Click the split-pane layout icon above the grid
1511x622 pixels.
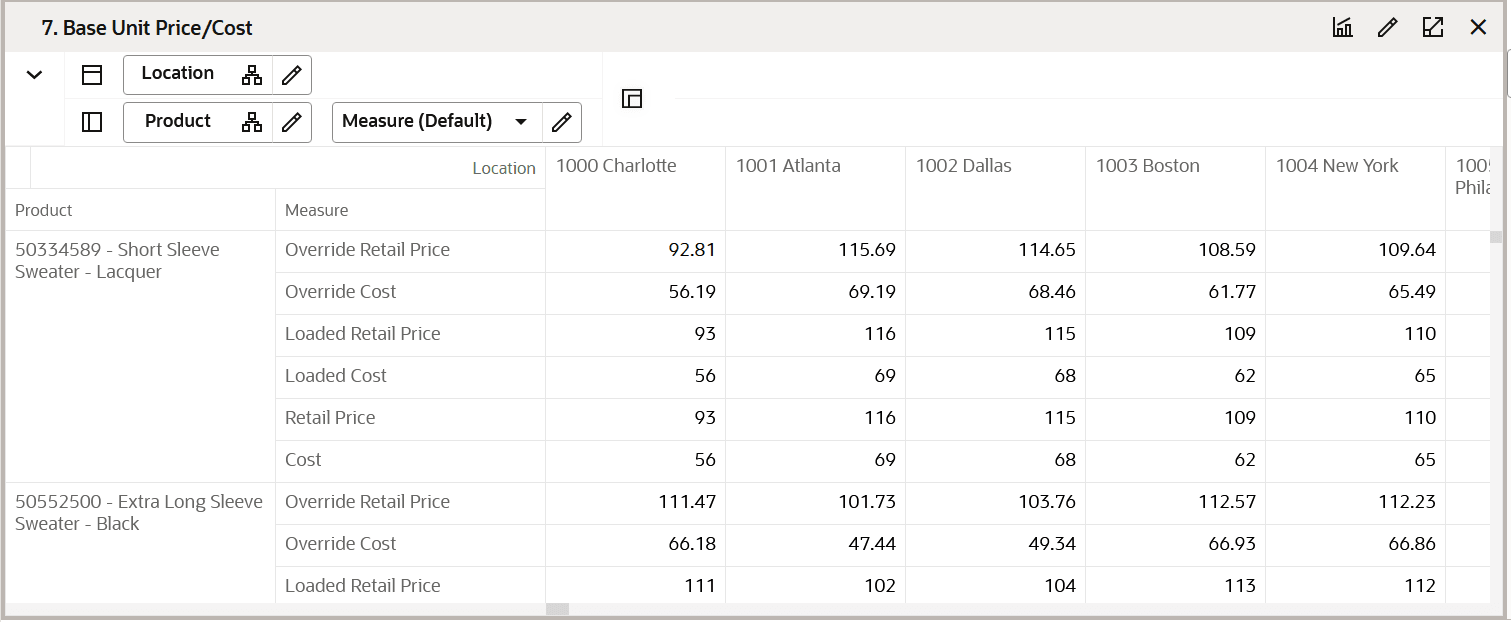631,98
